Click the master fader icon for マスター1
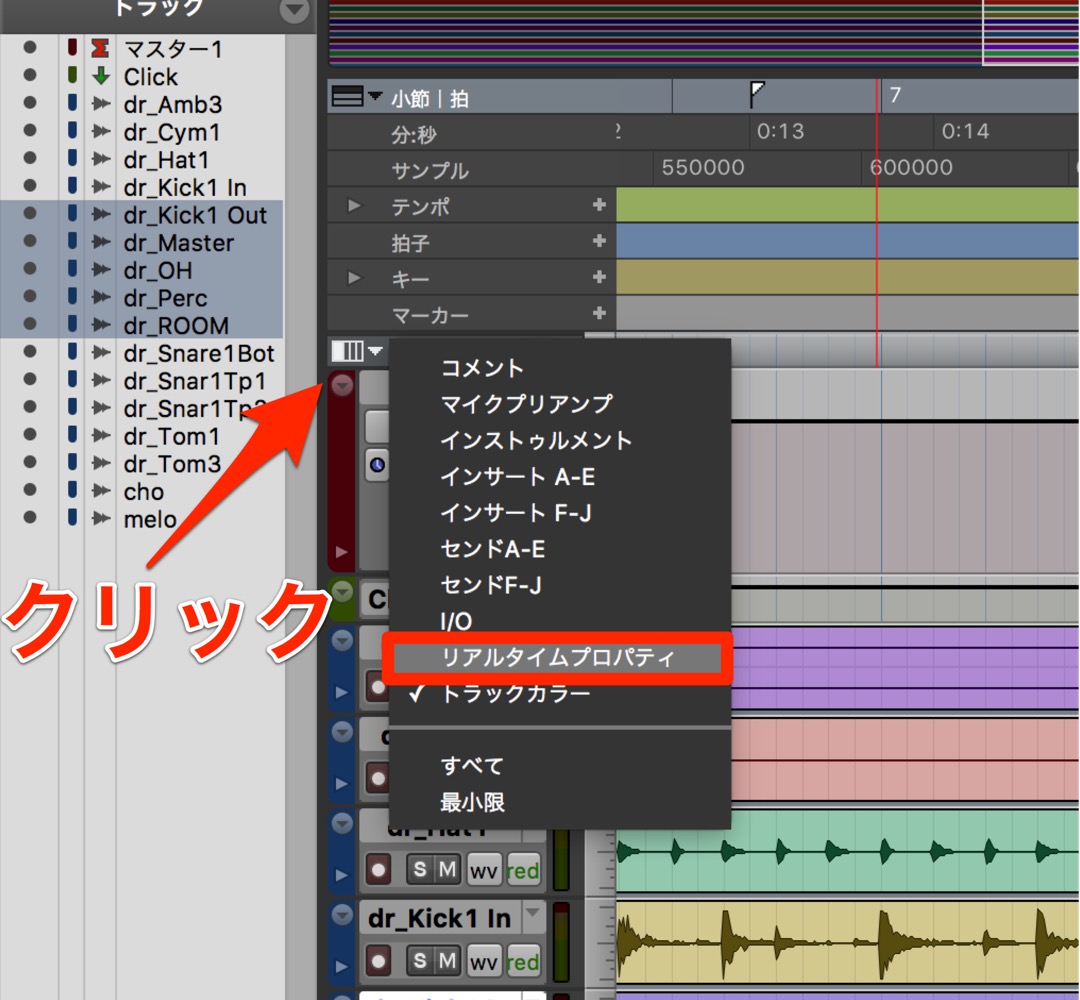 coord(101,48)
